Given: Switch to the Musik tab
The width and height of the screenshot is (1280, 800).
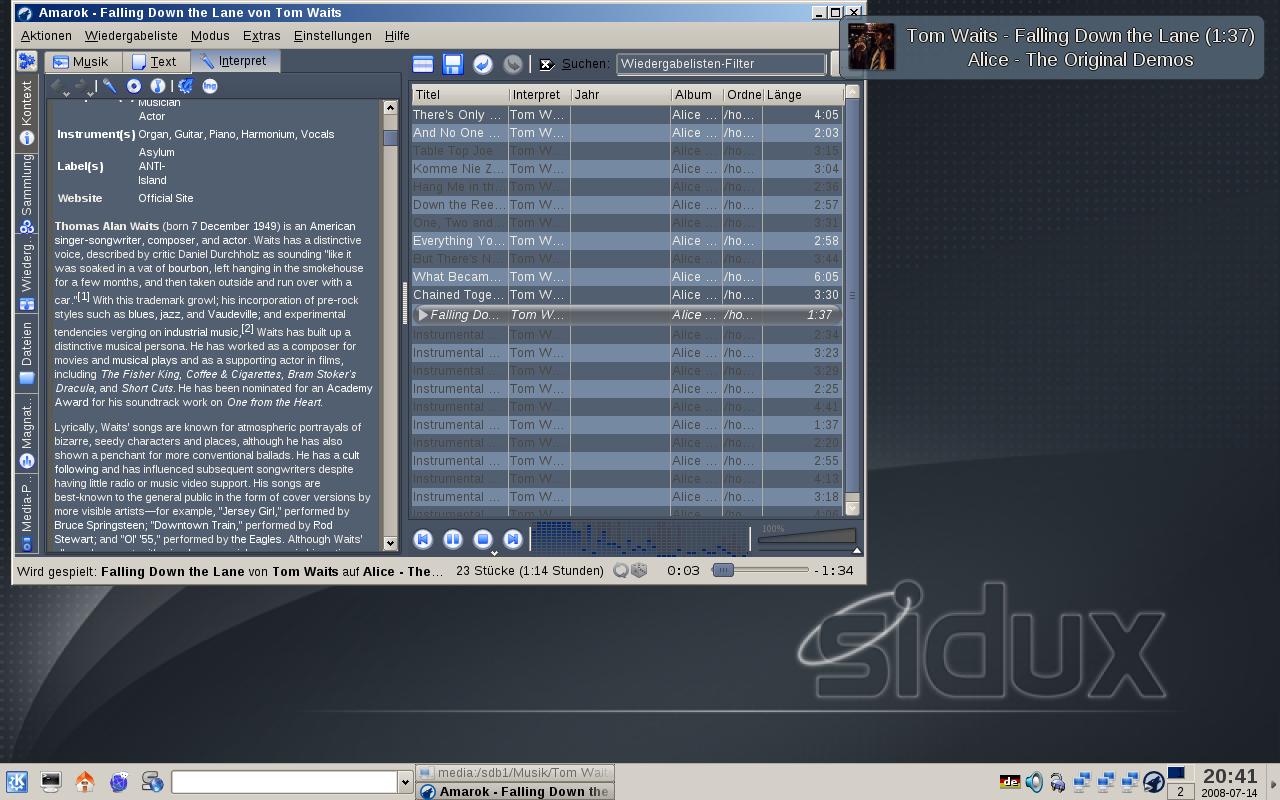Looking at the screenshot, I should pyautogui.click(x=81, y=62).
